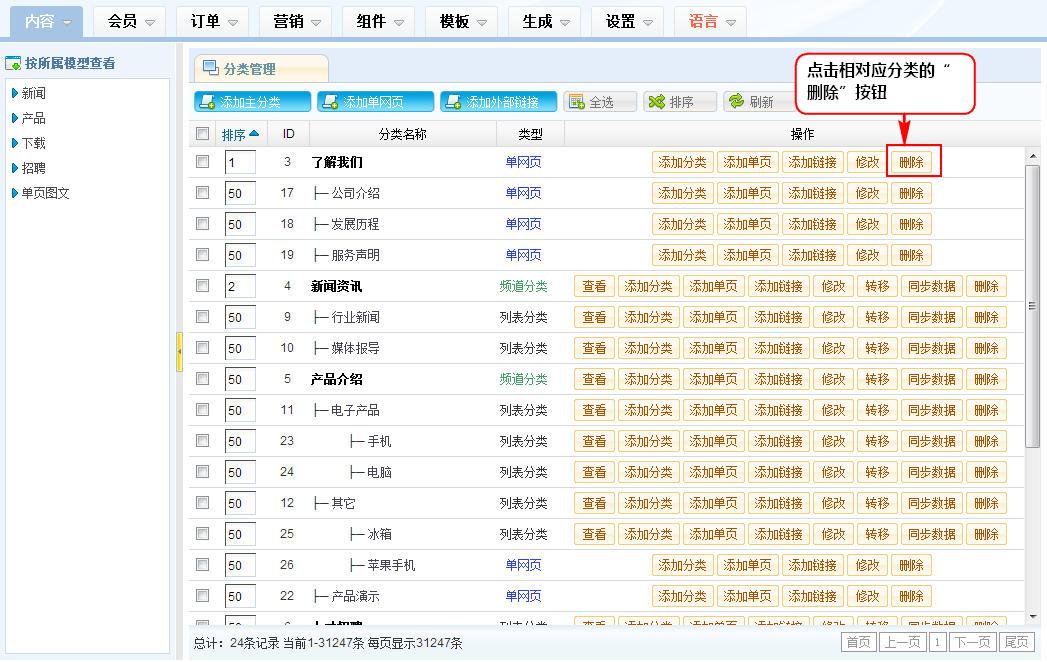The image size is (1047, 662).
Task: Click the 按所属模型查看 header icon
Action: [x=14, y=64]
